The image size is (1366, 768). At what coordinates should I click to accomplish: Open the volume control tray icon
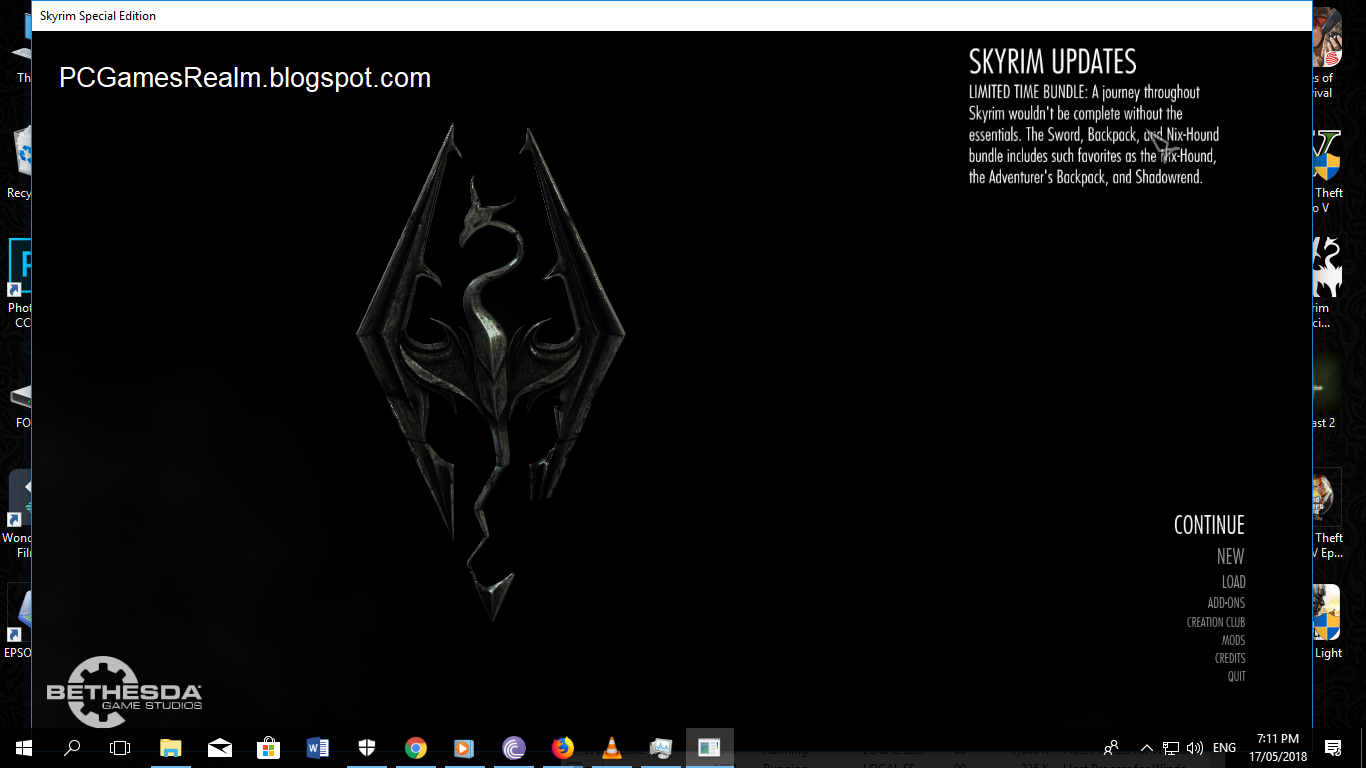pyautogui.click(x=1194, y=747)
